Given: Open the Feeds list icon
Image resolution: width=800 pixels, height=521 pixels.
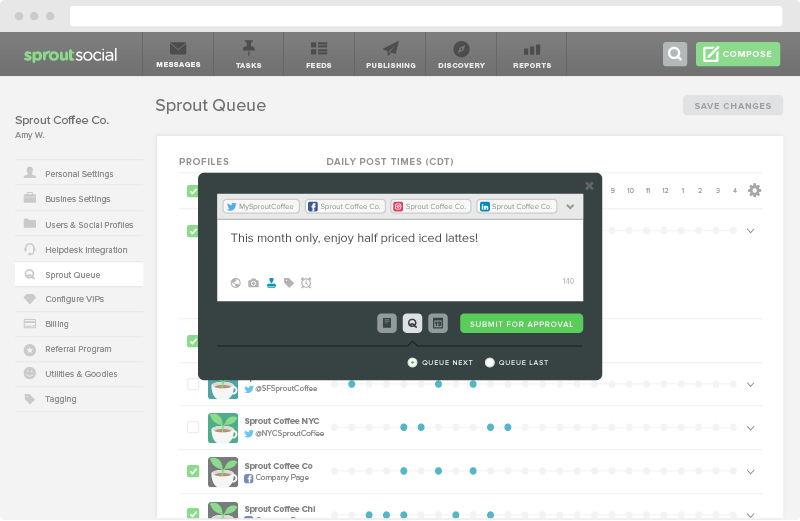Looking at the screenshot, I should [319, 48].
